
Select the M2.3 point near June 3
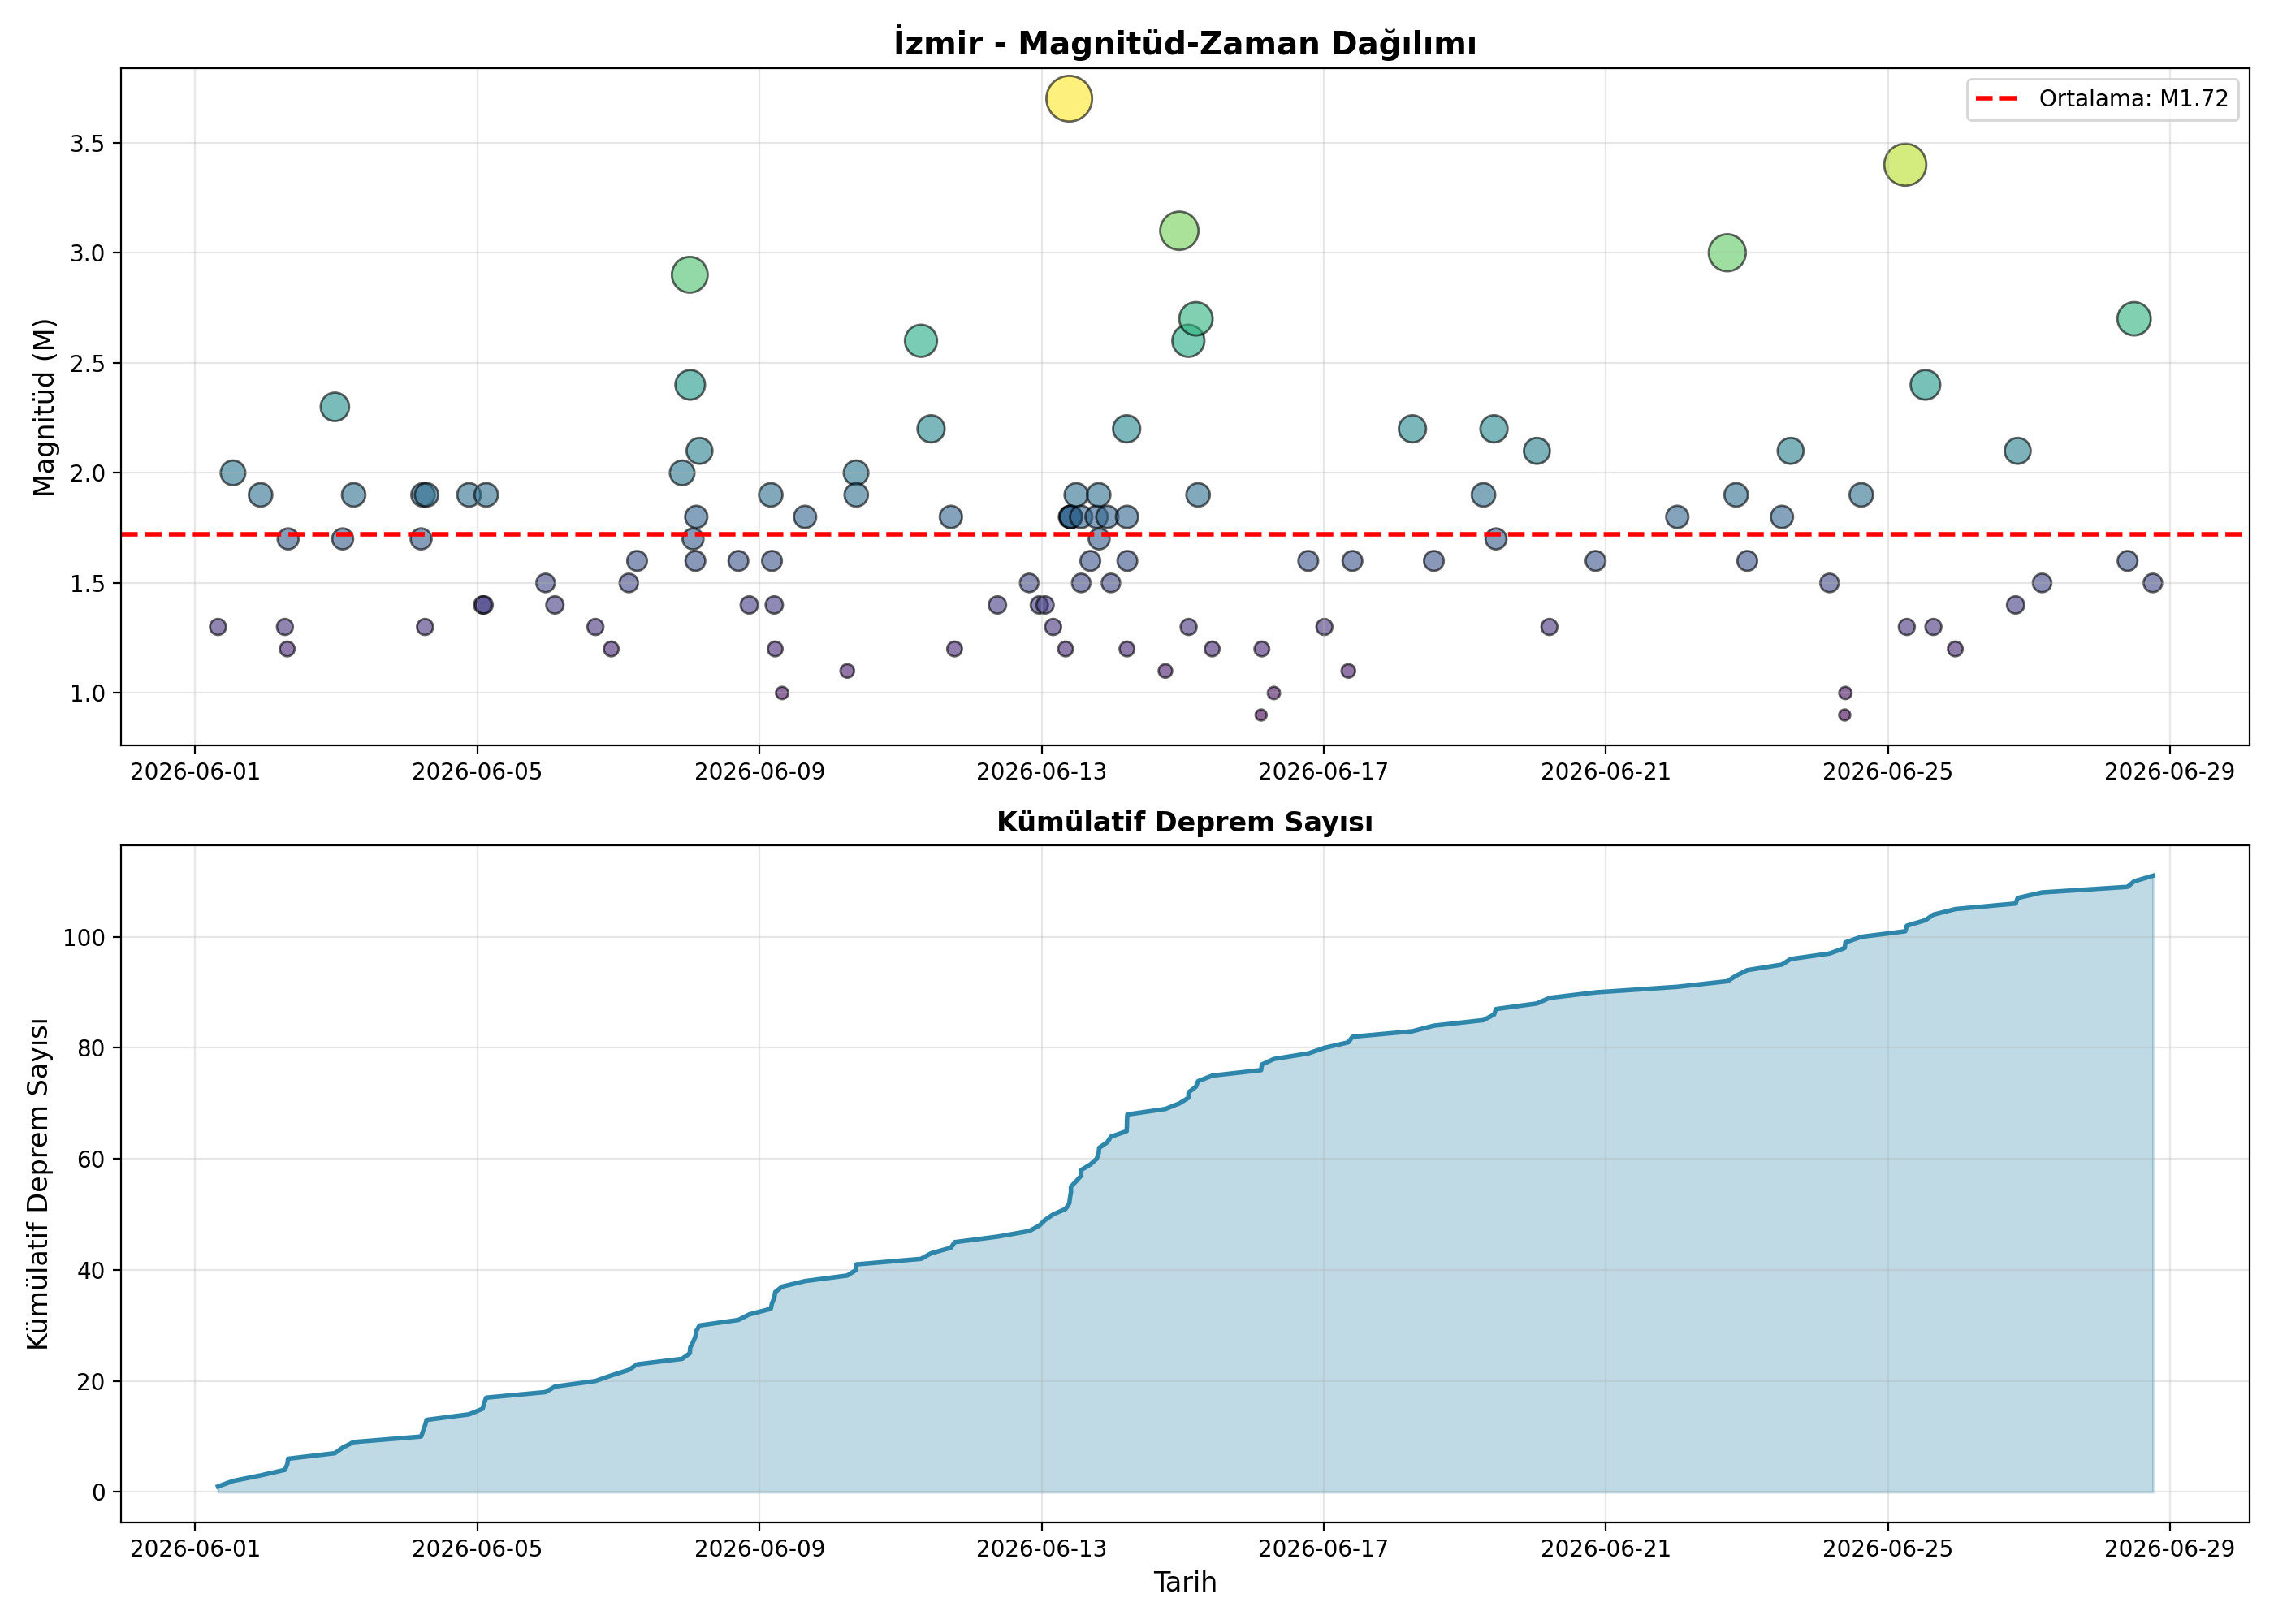(335, 407)
